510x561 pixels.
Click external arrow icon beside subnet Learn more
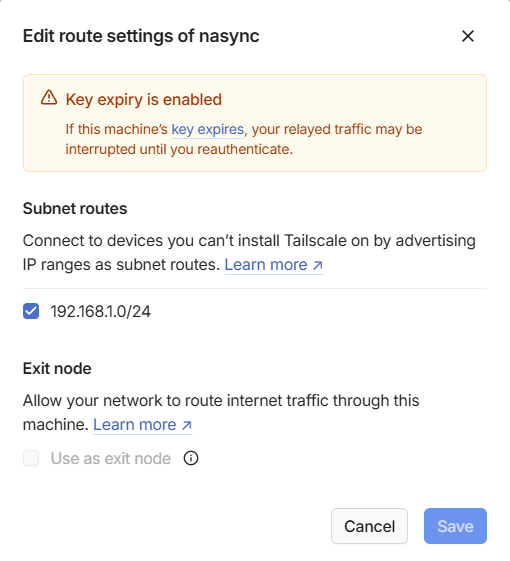click(x=318, y=265)
